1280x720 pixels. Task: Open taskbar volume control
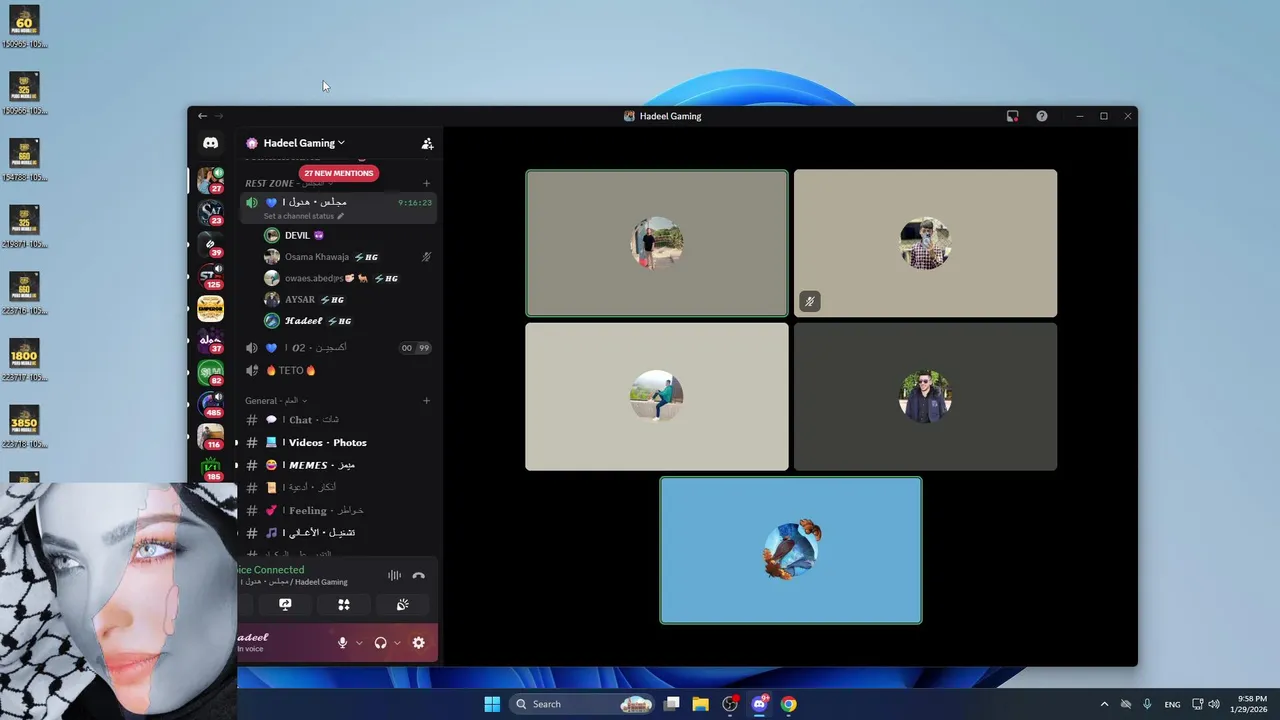(x=1214, y=704)
